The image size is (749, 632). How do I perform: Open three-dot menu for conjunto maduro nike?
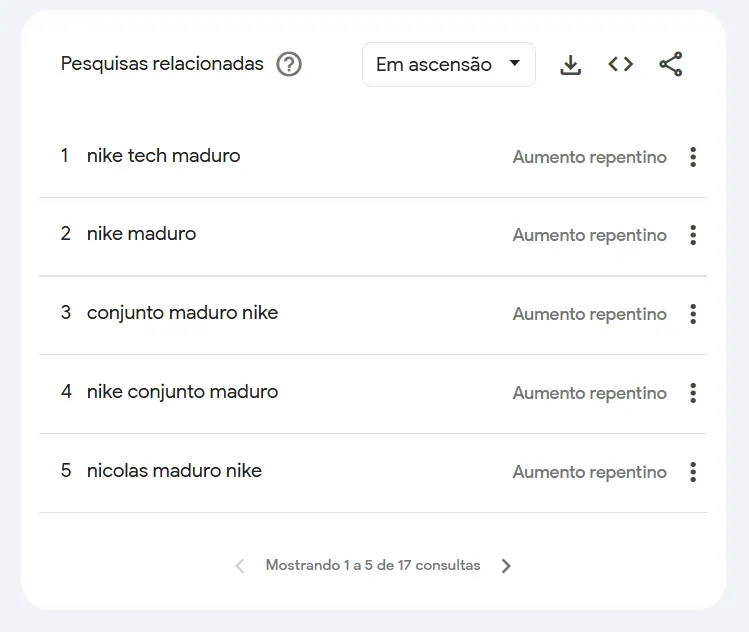click(x=693, y=314)
